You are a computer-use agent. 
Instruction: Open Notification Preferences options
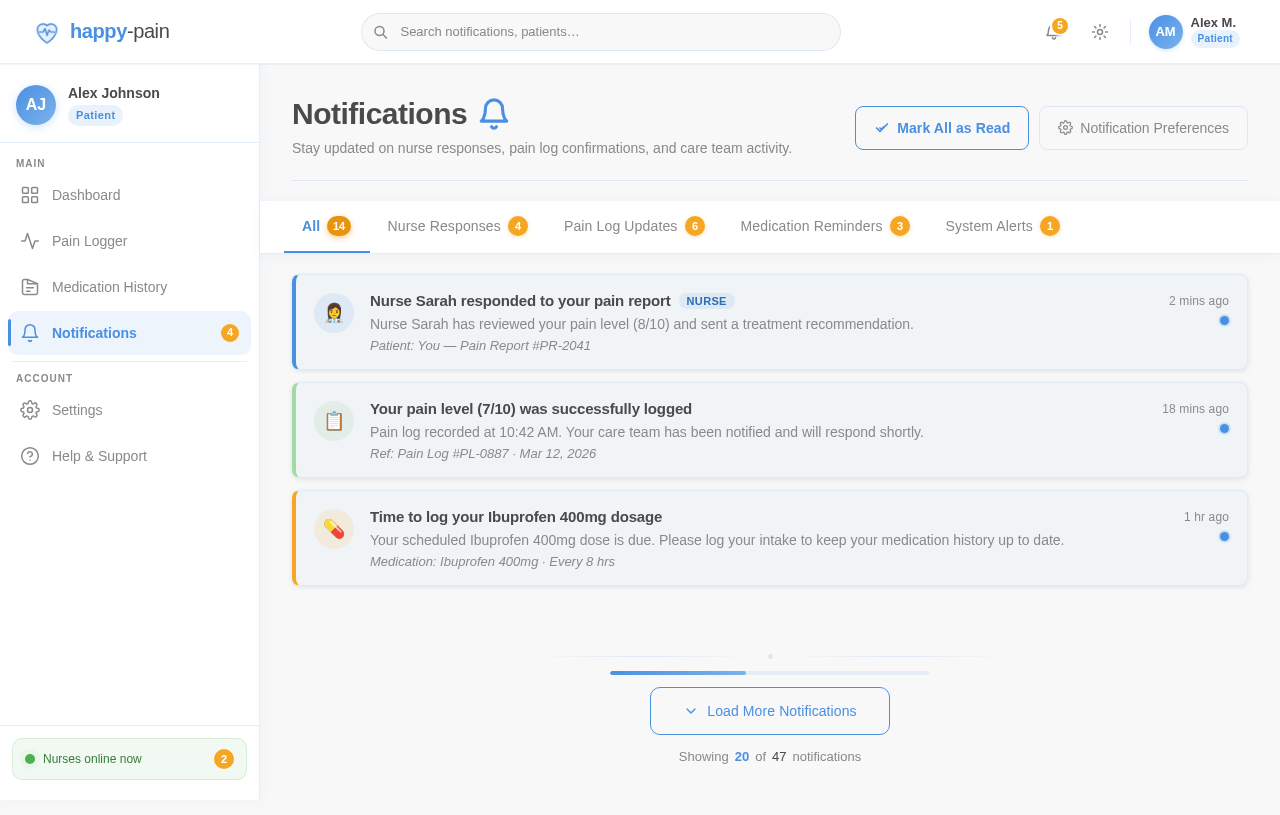[1143, 128]
